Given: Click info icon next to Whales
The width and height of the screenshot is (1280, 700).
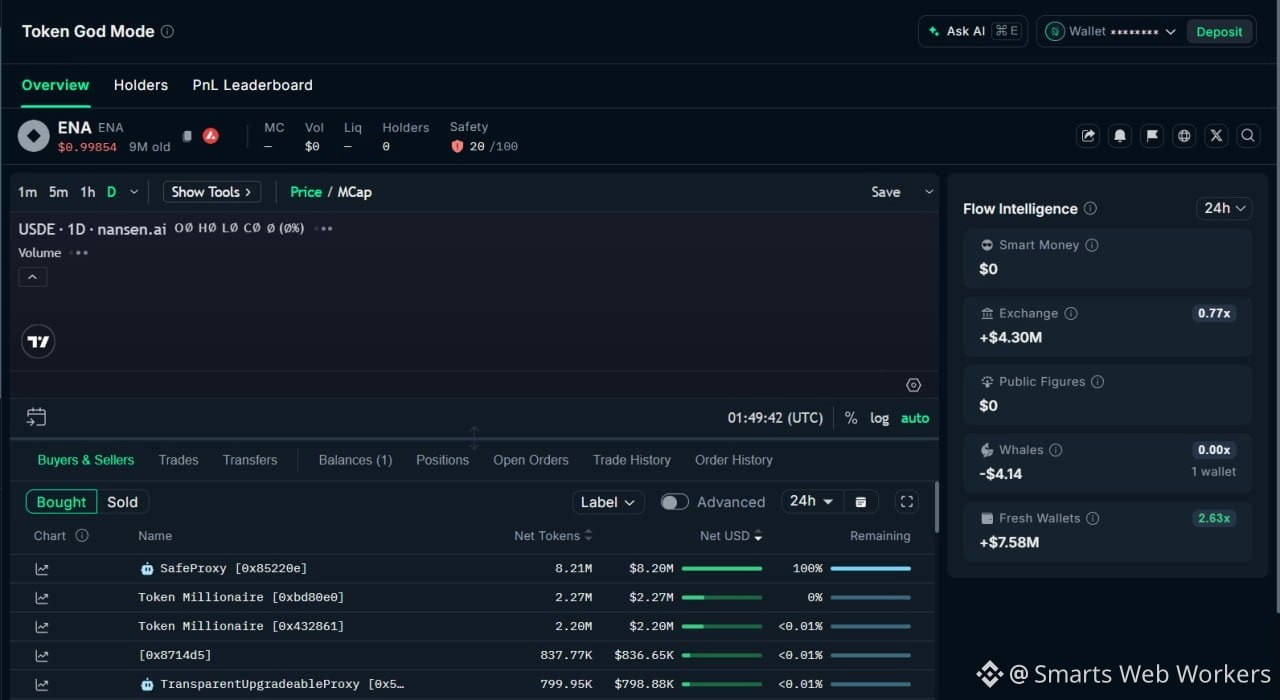Looking at the screenshot, I should pyautogui.click(x=1056, y=450).
